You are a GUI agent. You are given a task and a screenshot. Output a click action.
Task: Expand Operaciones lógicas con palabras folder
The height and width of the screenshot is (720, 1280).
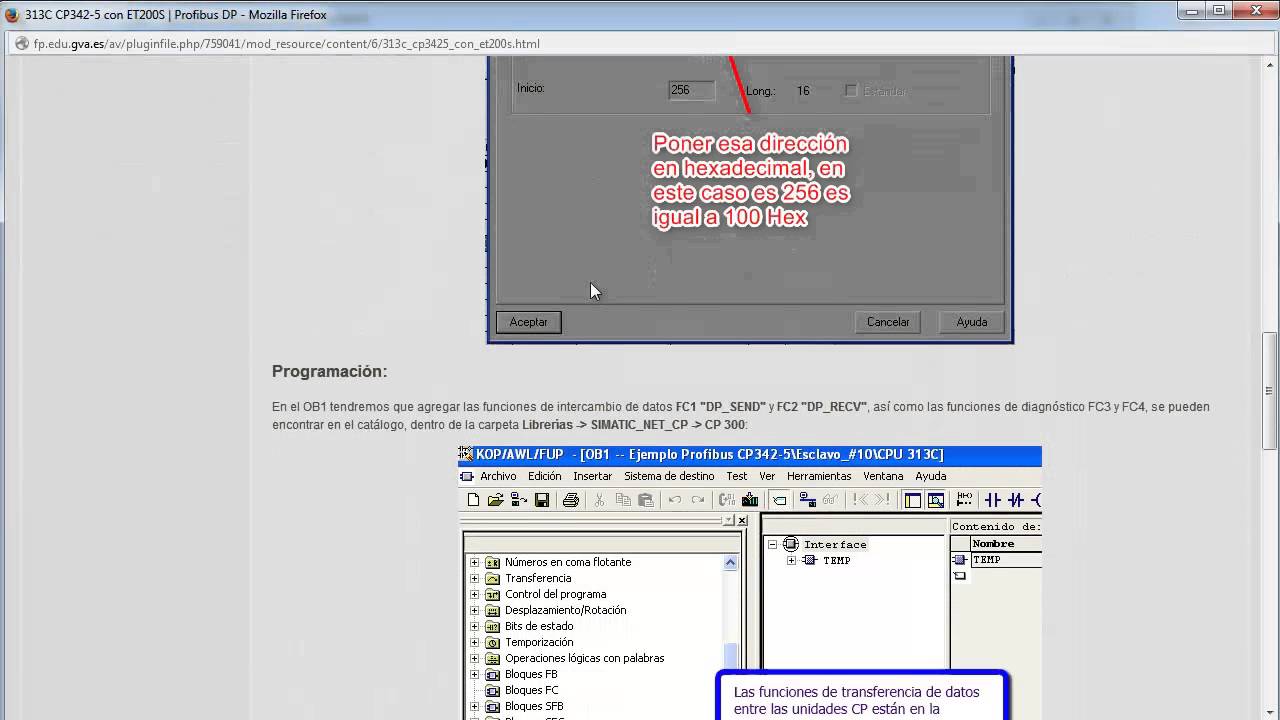click(x=474, y=658)
